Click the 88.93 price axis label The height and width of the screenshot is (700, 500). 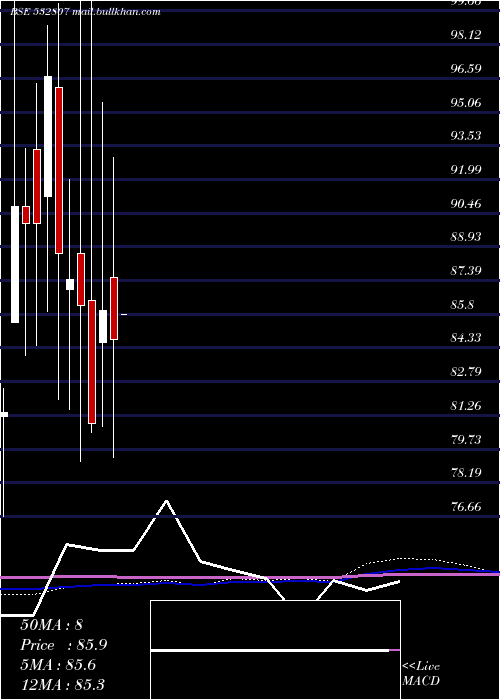(466, 236)
